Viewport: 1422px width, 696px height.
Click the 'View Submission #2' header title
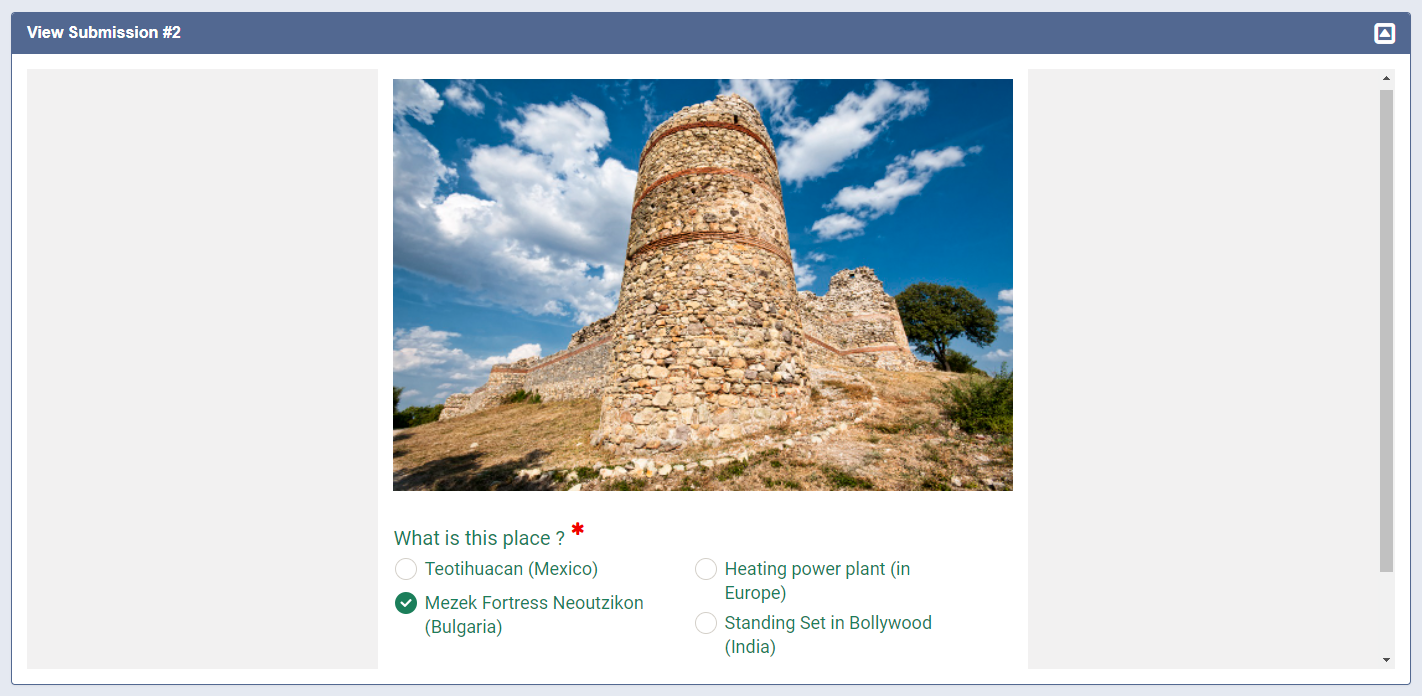coord(104,33)
